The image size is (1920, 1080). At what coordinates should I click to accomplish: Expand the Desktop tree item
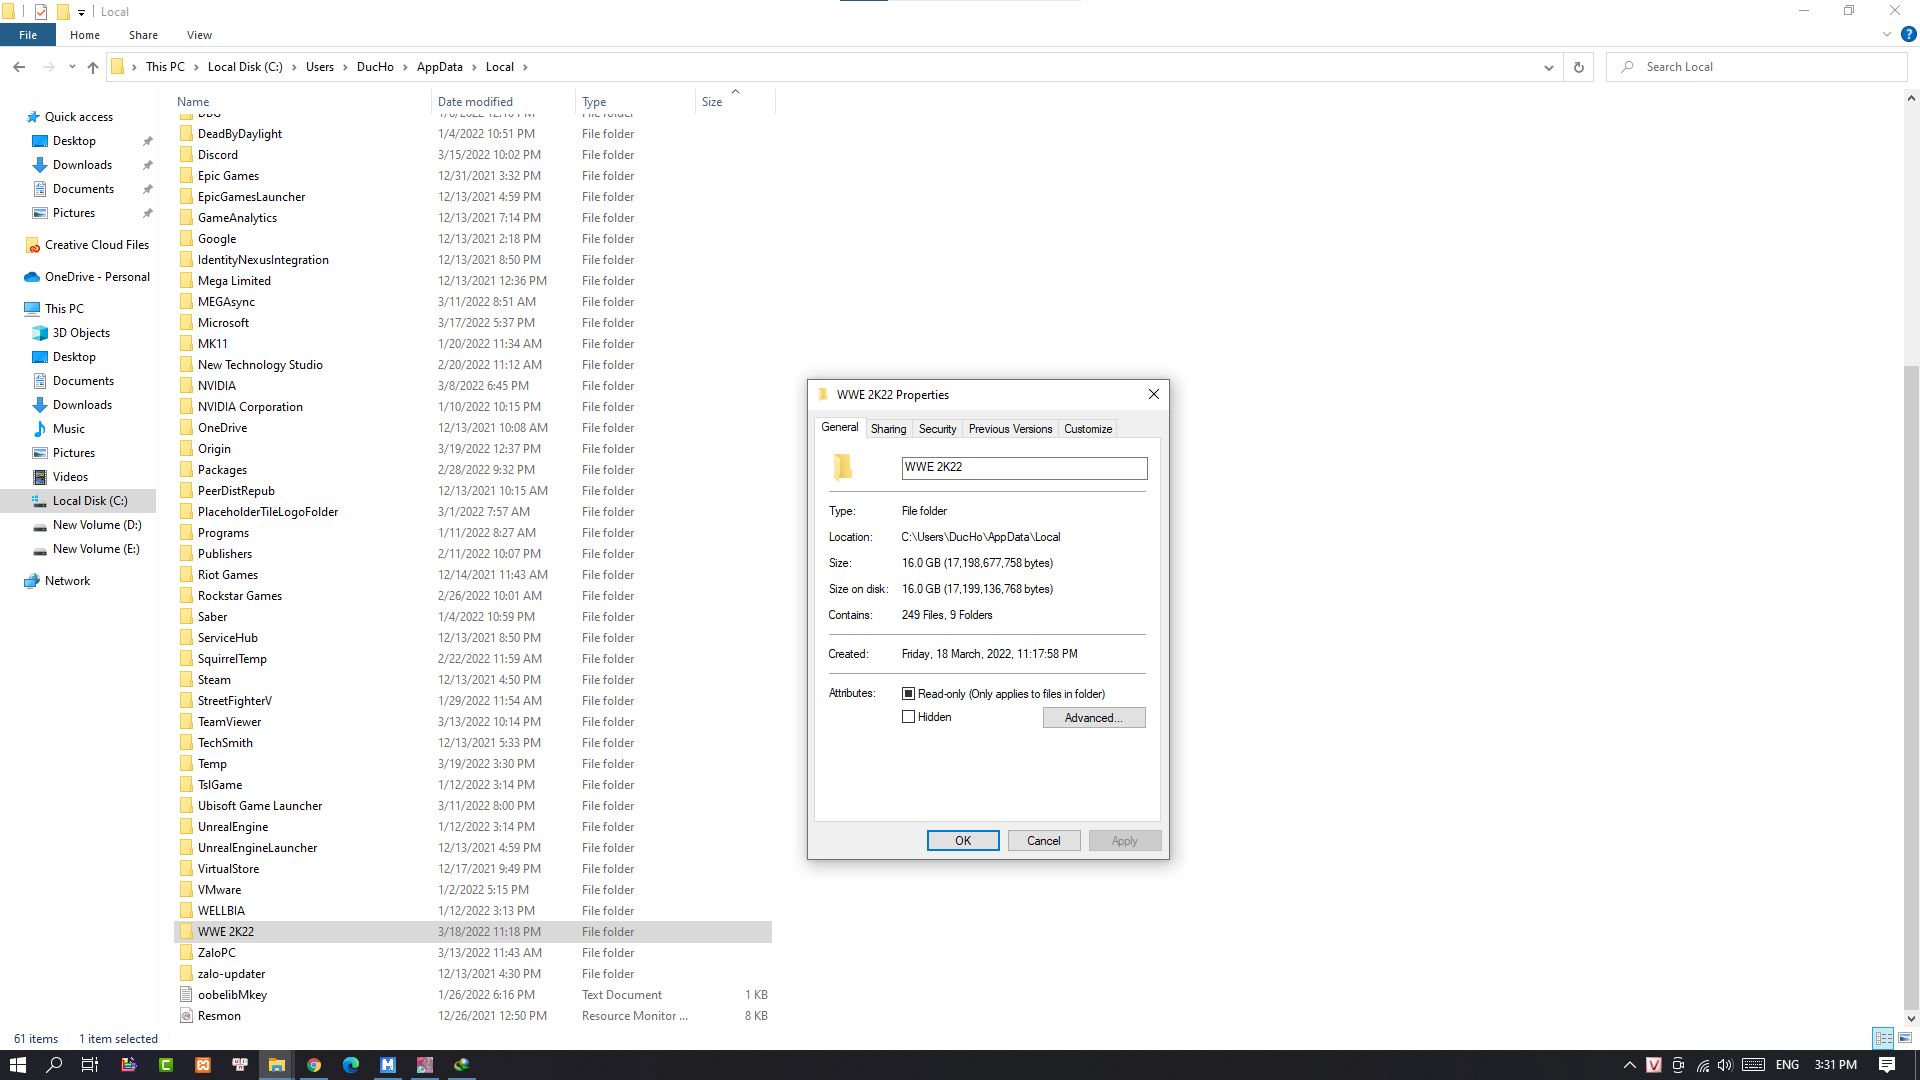pos(21,356)
